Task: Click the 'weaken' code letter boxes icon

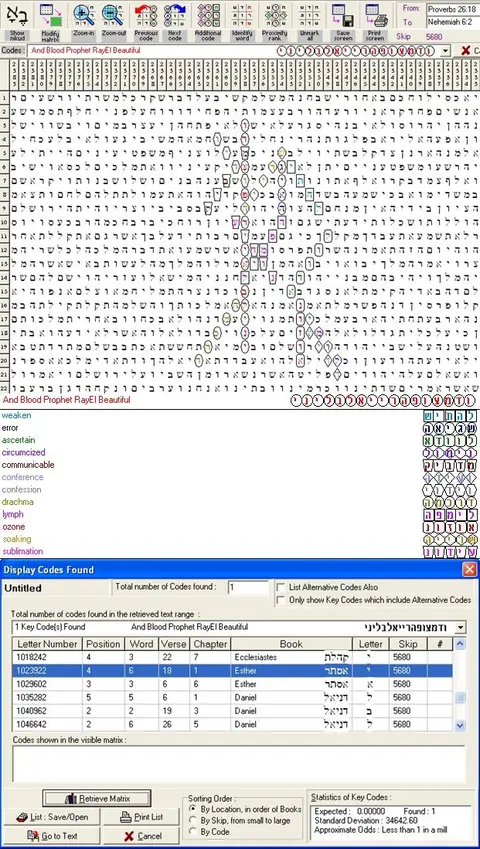Action: (x=450, y=416)
